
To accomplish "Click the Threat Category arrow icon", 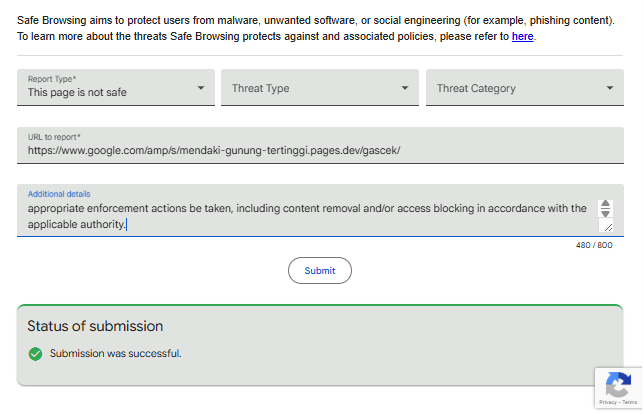I will click(x=610, y=88).
